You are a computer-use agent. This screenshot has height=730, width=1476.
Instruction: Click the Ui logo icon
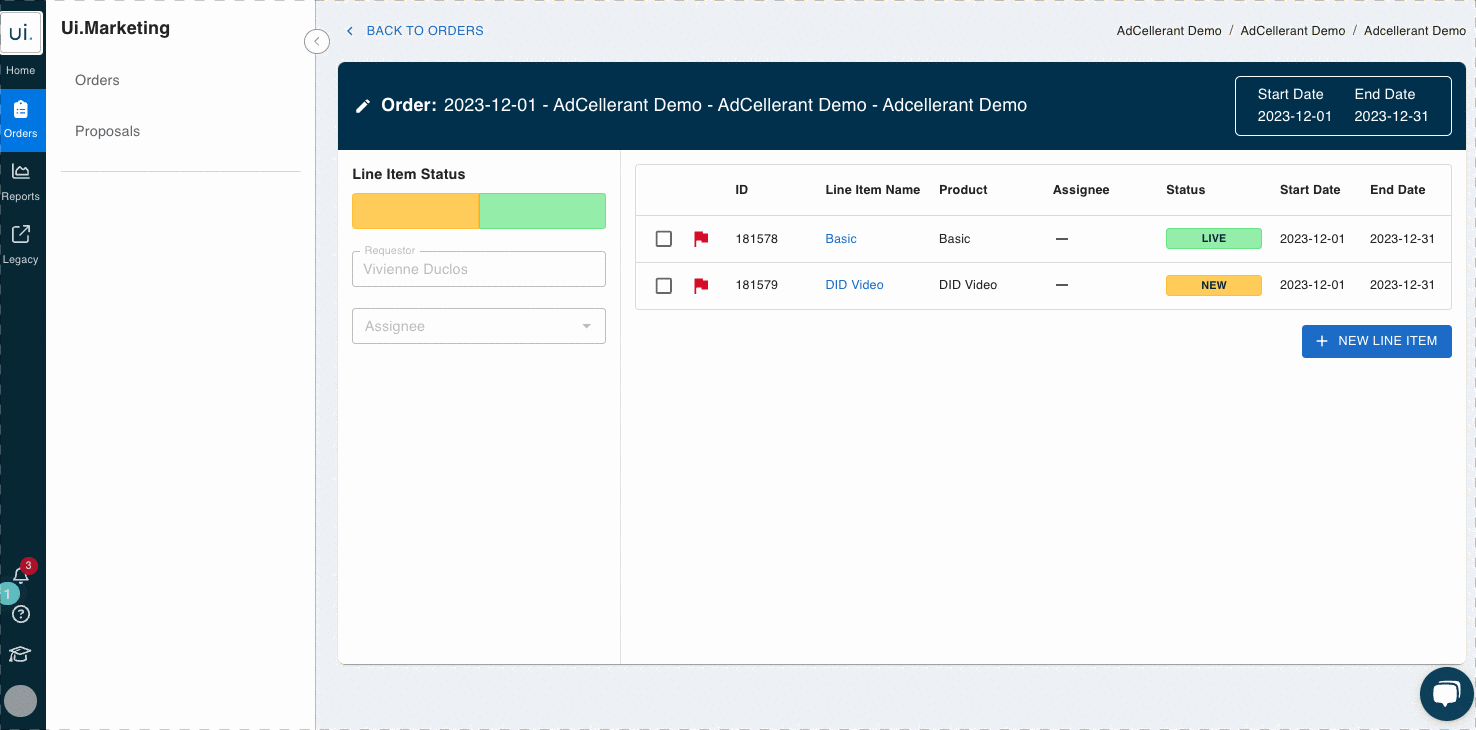21,34
